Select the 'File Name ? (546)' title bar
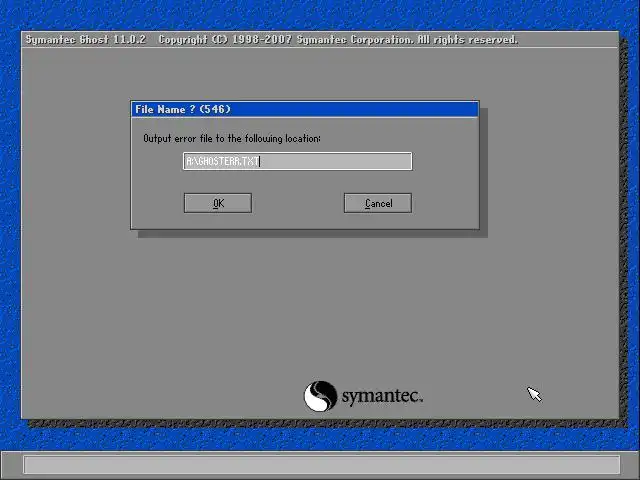 (x=305, y=109)
